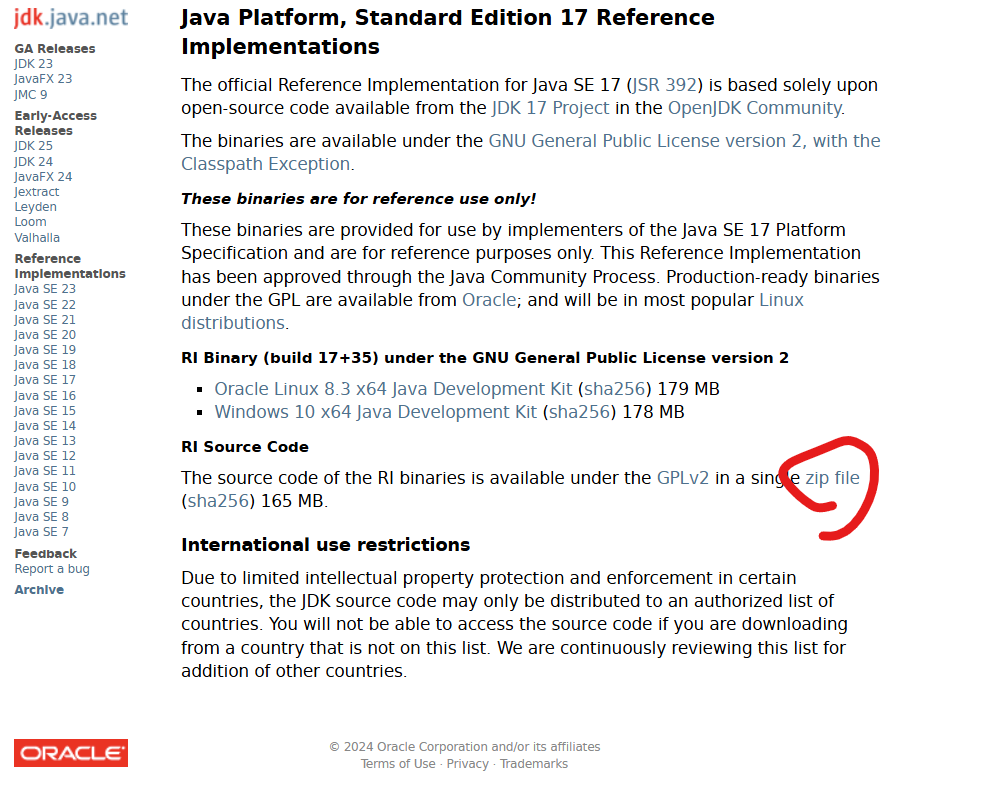Open the Archive link in sidebar
The image size is (986, 799).
click(39, 590)
